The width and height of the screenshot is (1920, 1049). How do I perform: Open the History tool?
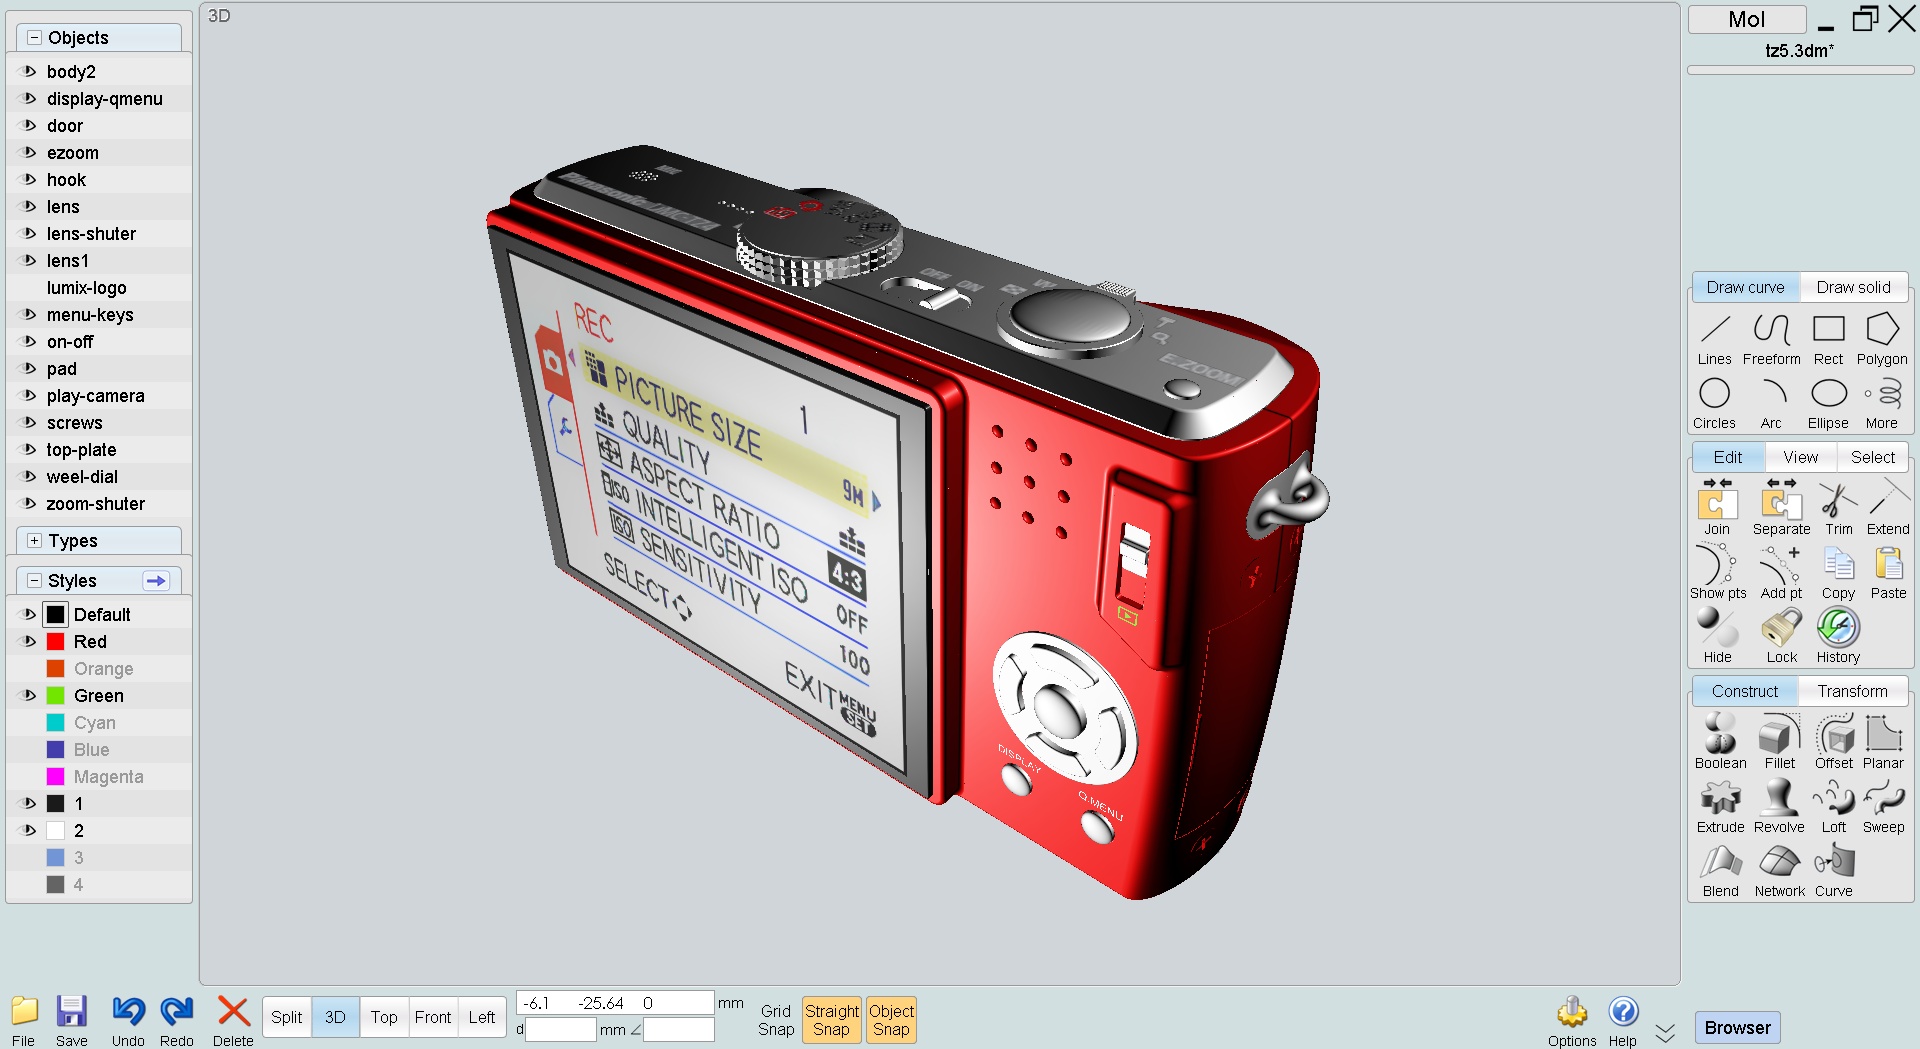[x=1838, y=635]
